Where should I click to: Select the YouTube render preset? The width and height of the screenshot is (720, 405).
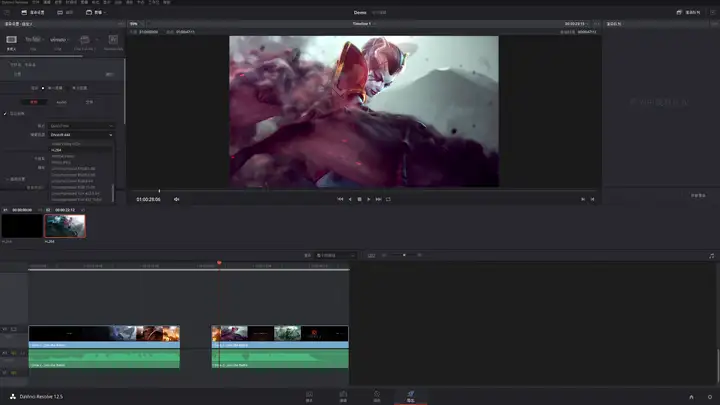(33, 40)
